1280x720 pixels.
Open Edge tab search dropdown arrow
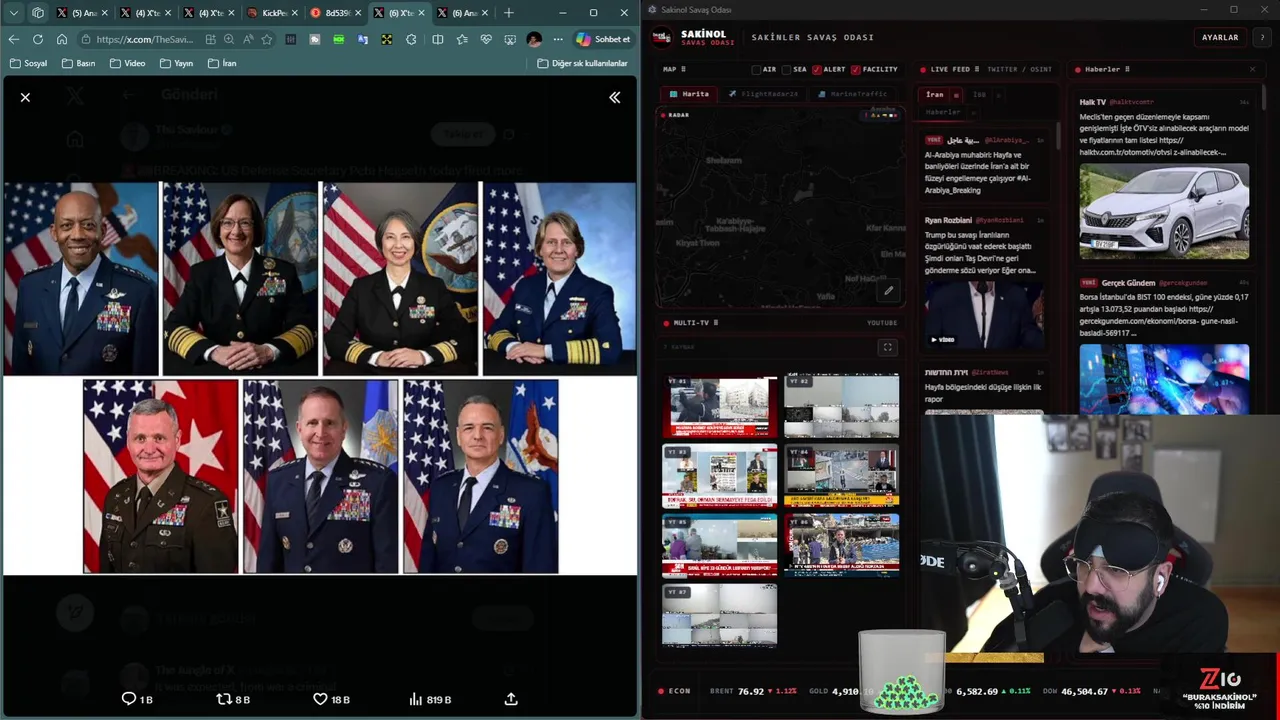[13, 13]
